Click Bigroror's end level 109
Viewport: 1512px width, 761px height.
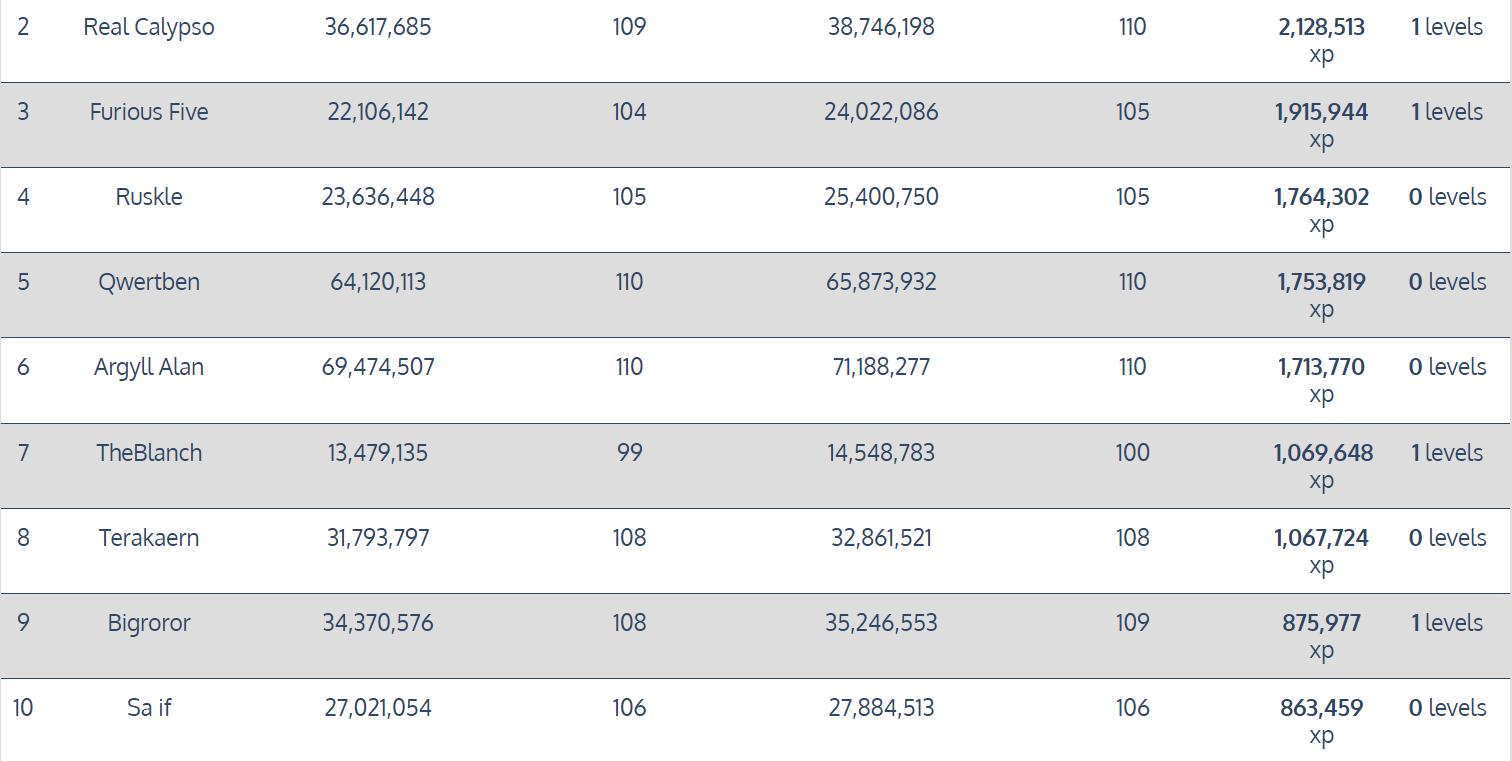click(1132, 623)
